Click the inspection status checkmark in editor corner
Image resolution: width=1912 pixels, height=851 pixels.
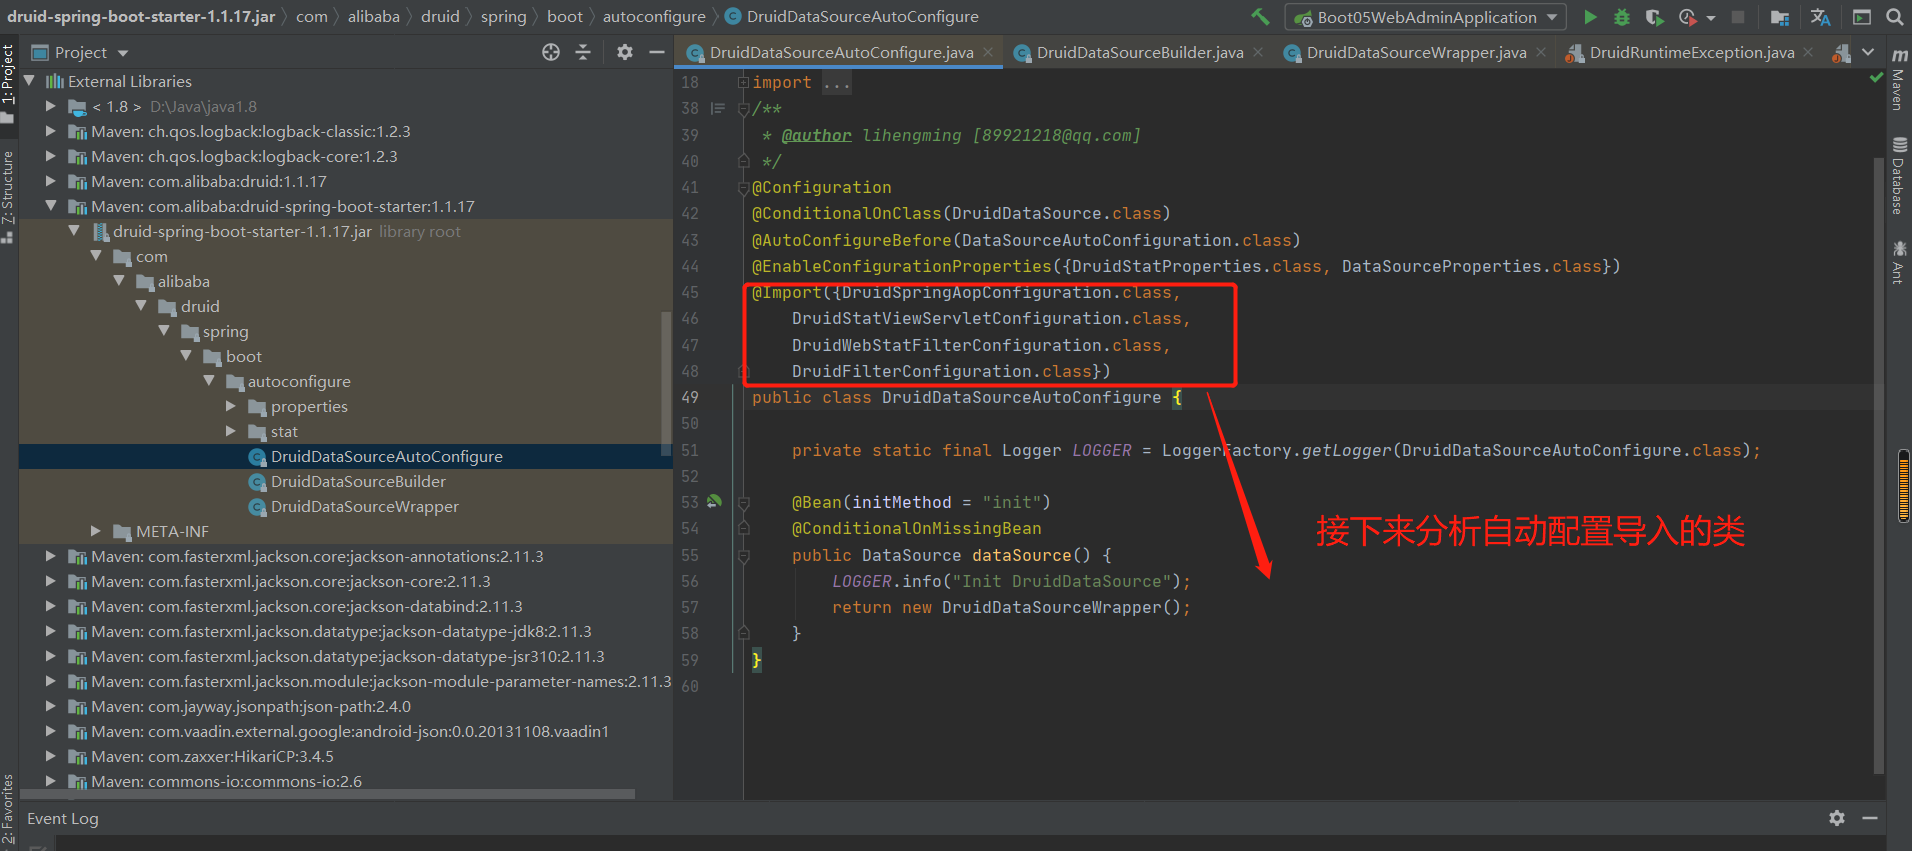coord(1876,77)
